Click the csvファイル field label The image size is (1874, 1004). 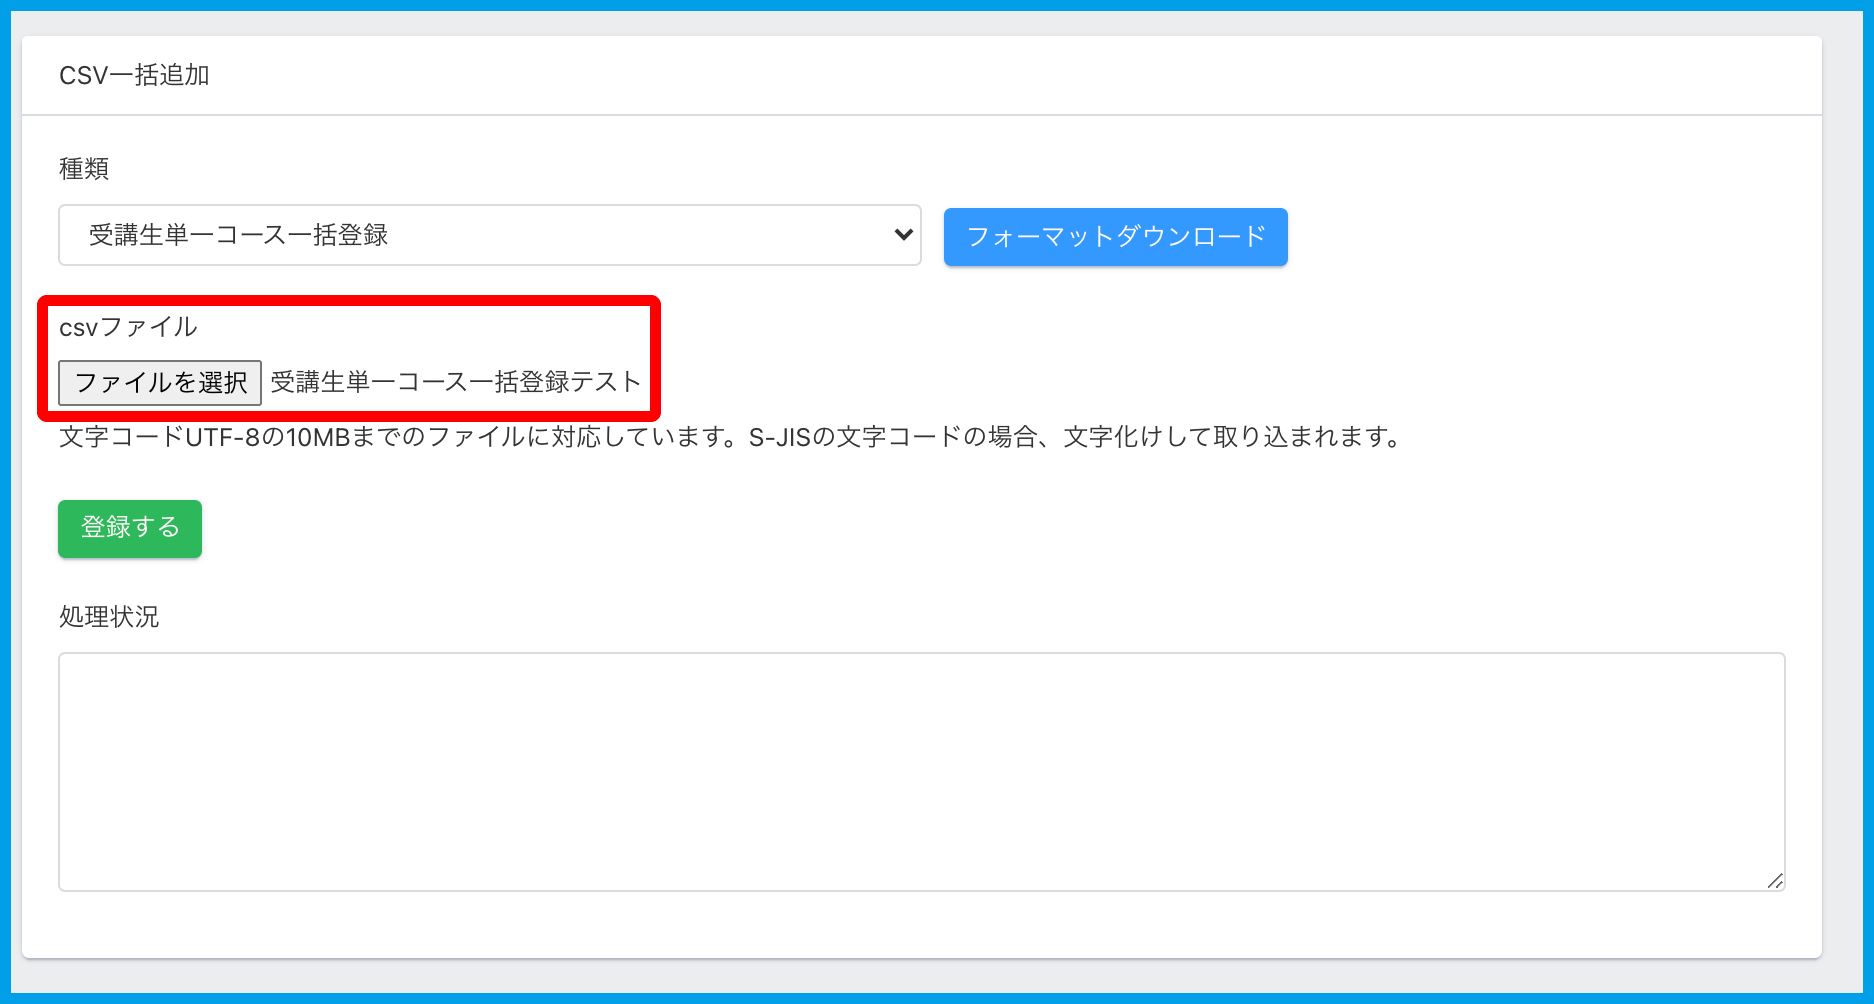[128, 327]
